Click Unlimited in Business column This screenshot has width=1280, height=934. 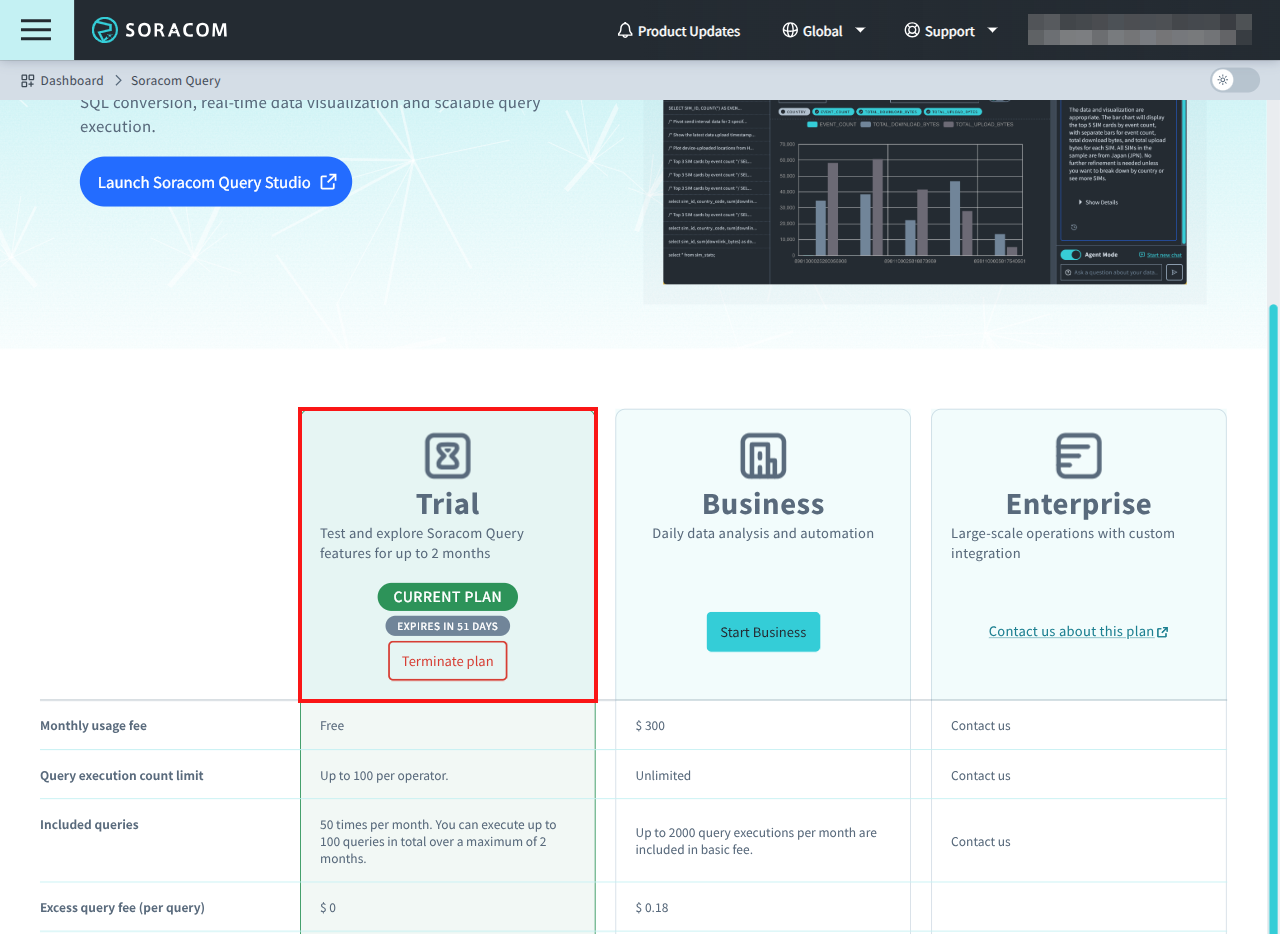point(663,776)
